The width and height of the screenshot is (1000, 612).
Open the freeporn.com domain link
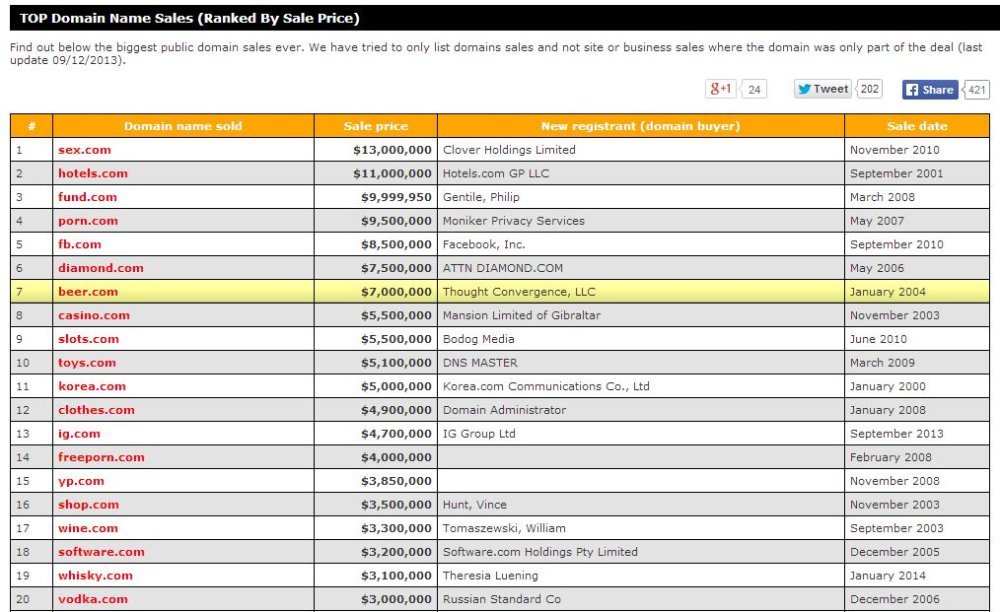coord(101,457)
